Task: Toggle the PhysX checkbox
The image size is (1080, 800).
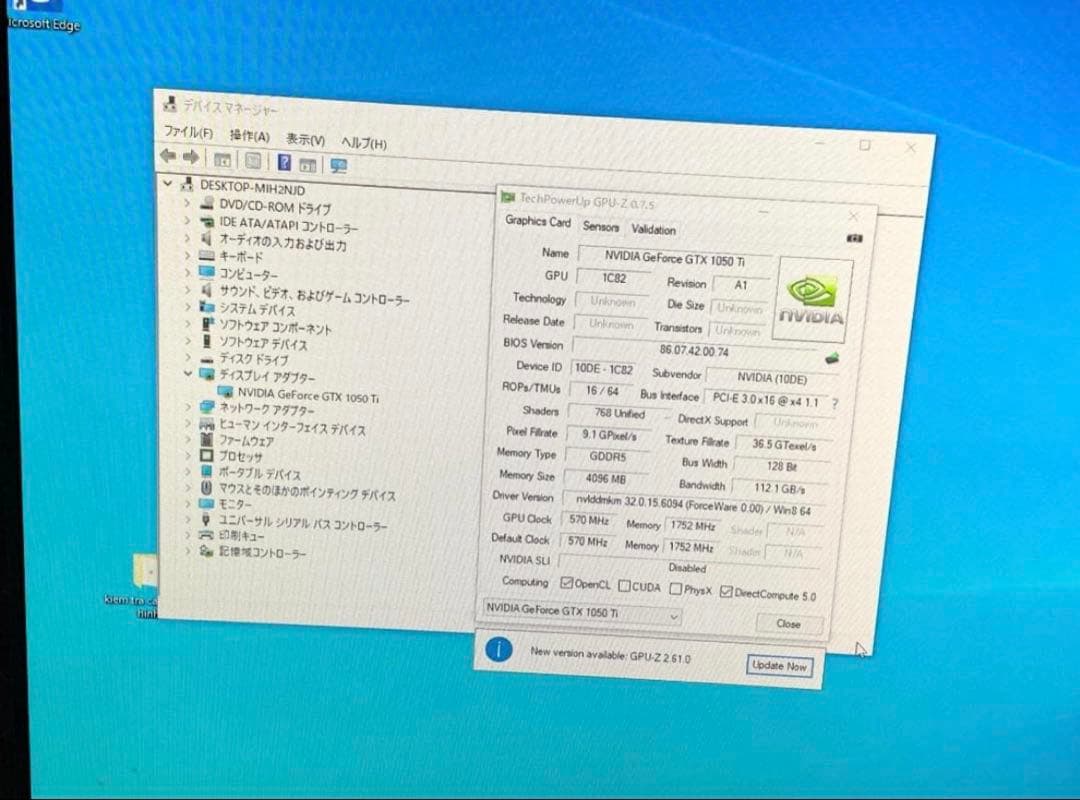Action: pos(676,590)
